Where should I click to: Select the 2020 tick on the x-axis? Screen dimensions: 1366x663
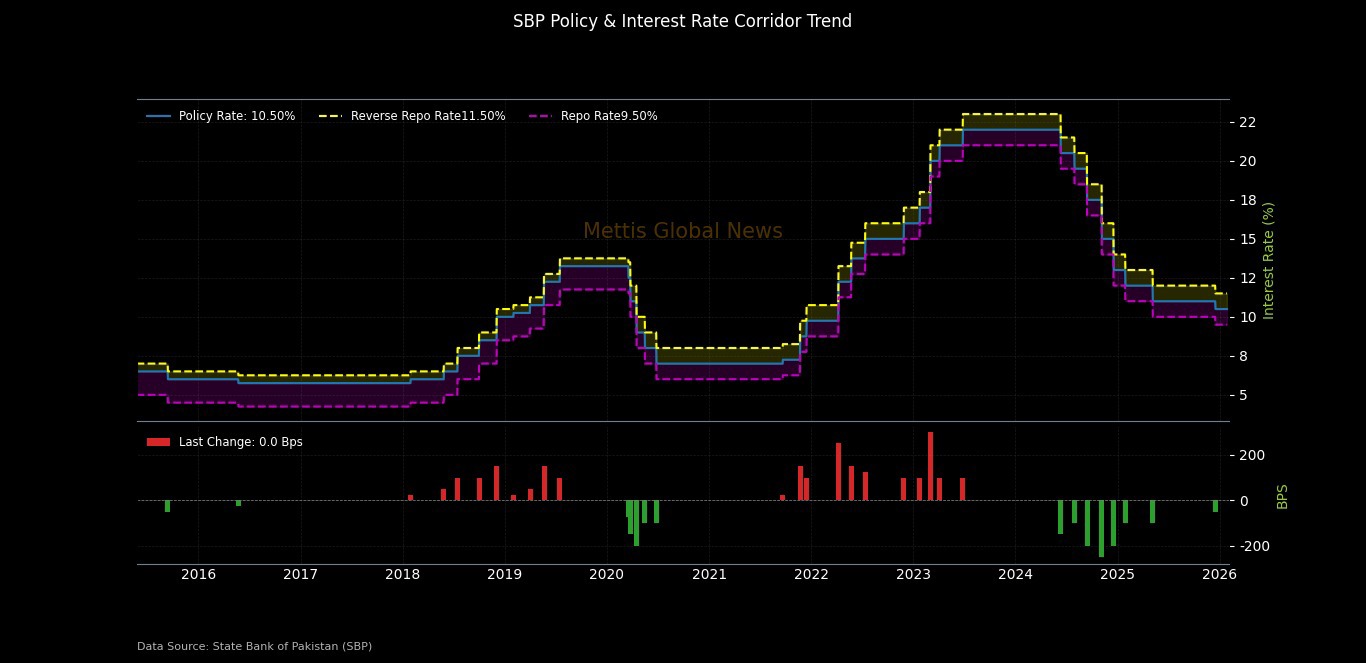(x=607, y=574)
